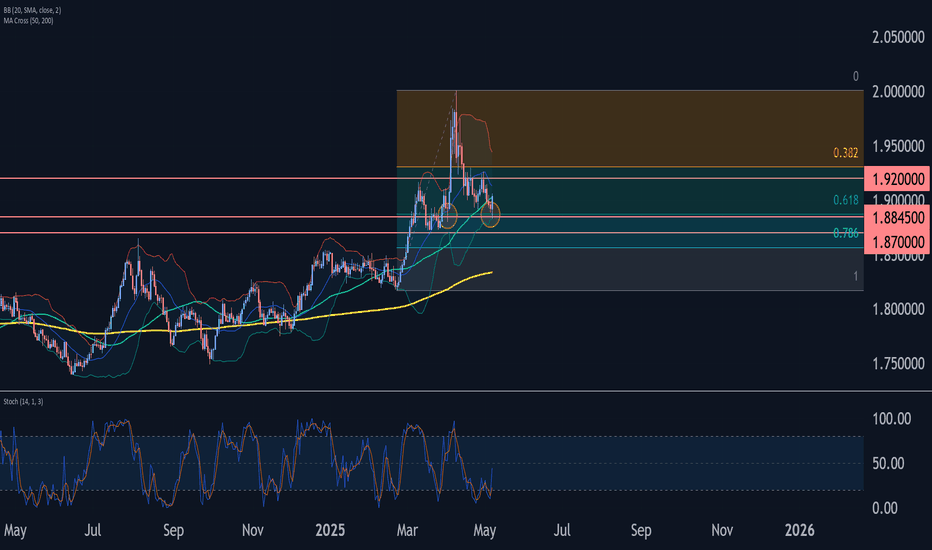Image resolution: width=932 pixels, height=550 pixels.
Task: Click the 1.750000 price axis value
Action: (x=898, y=363)
